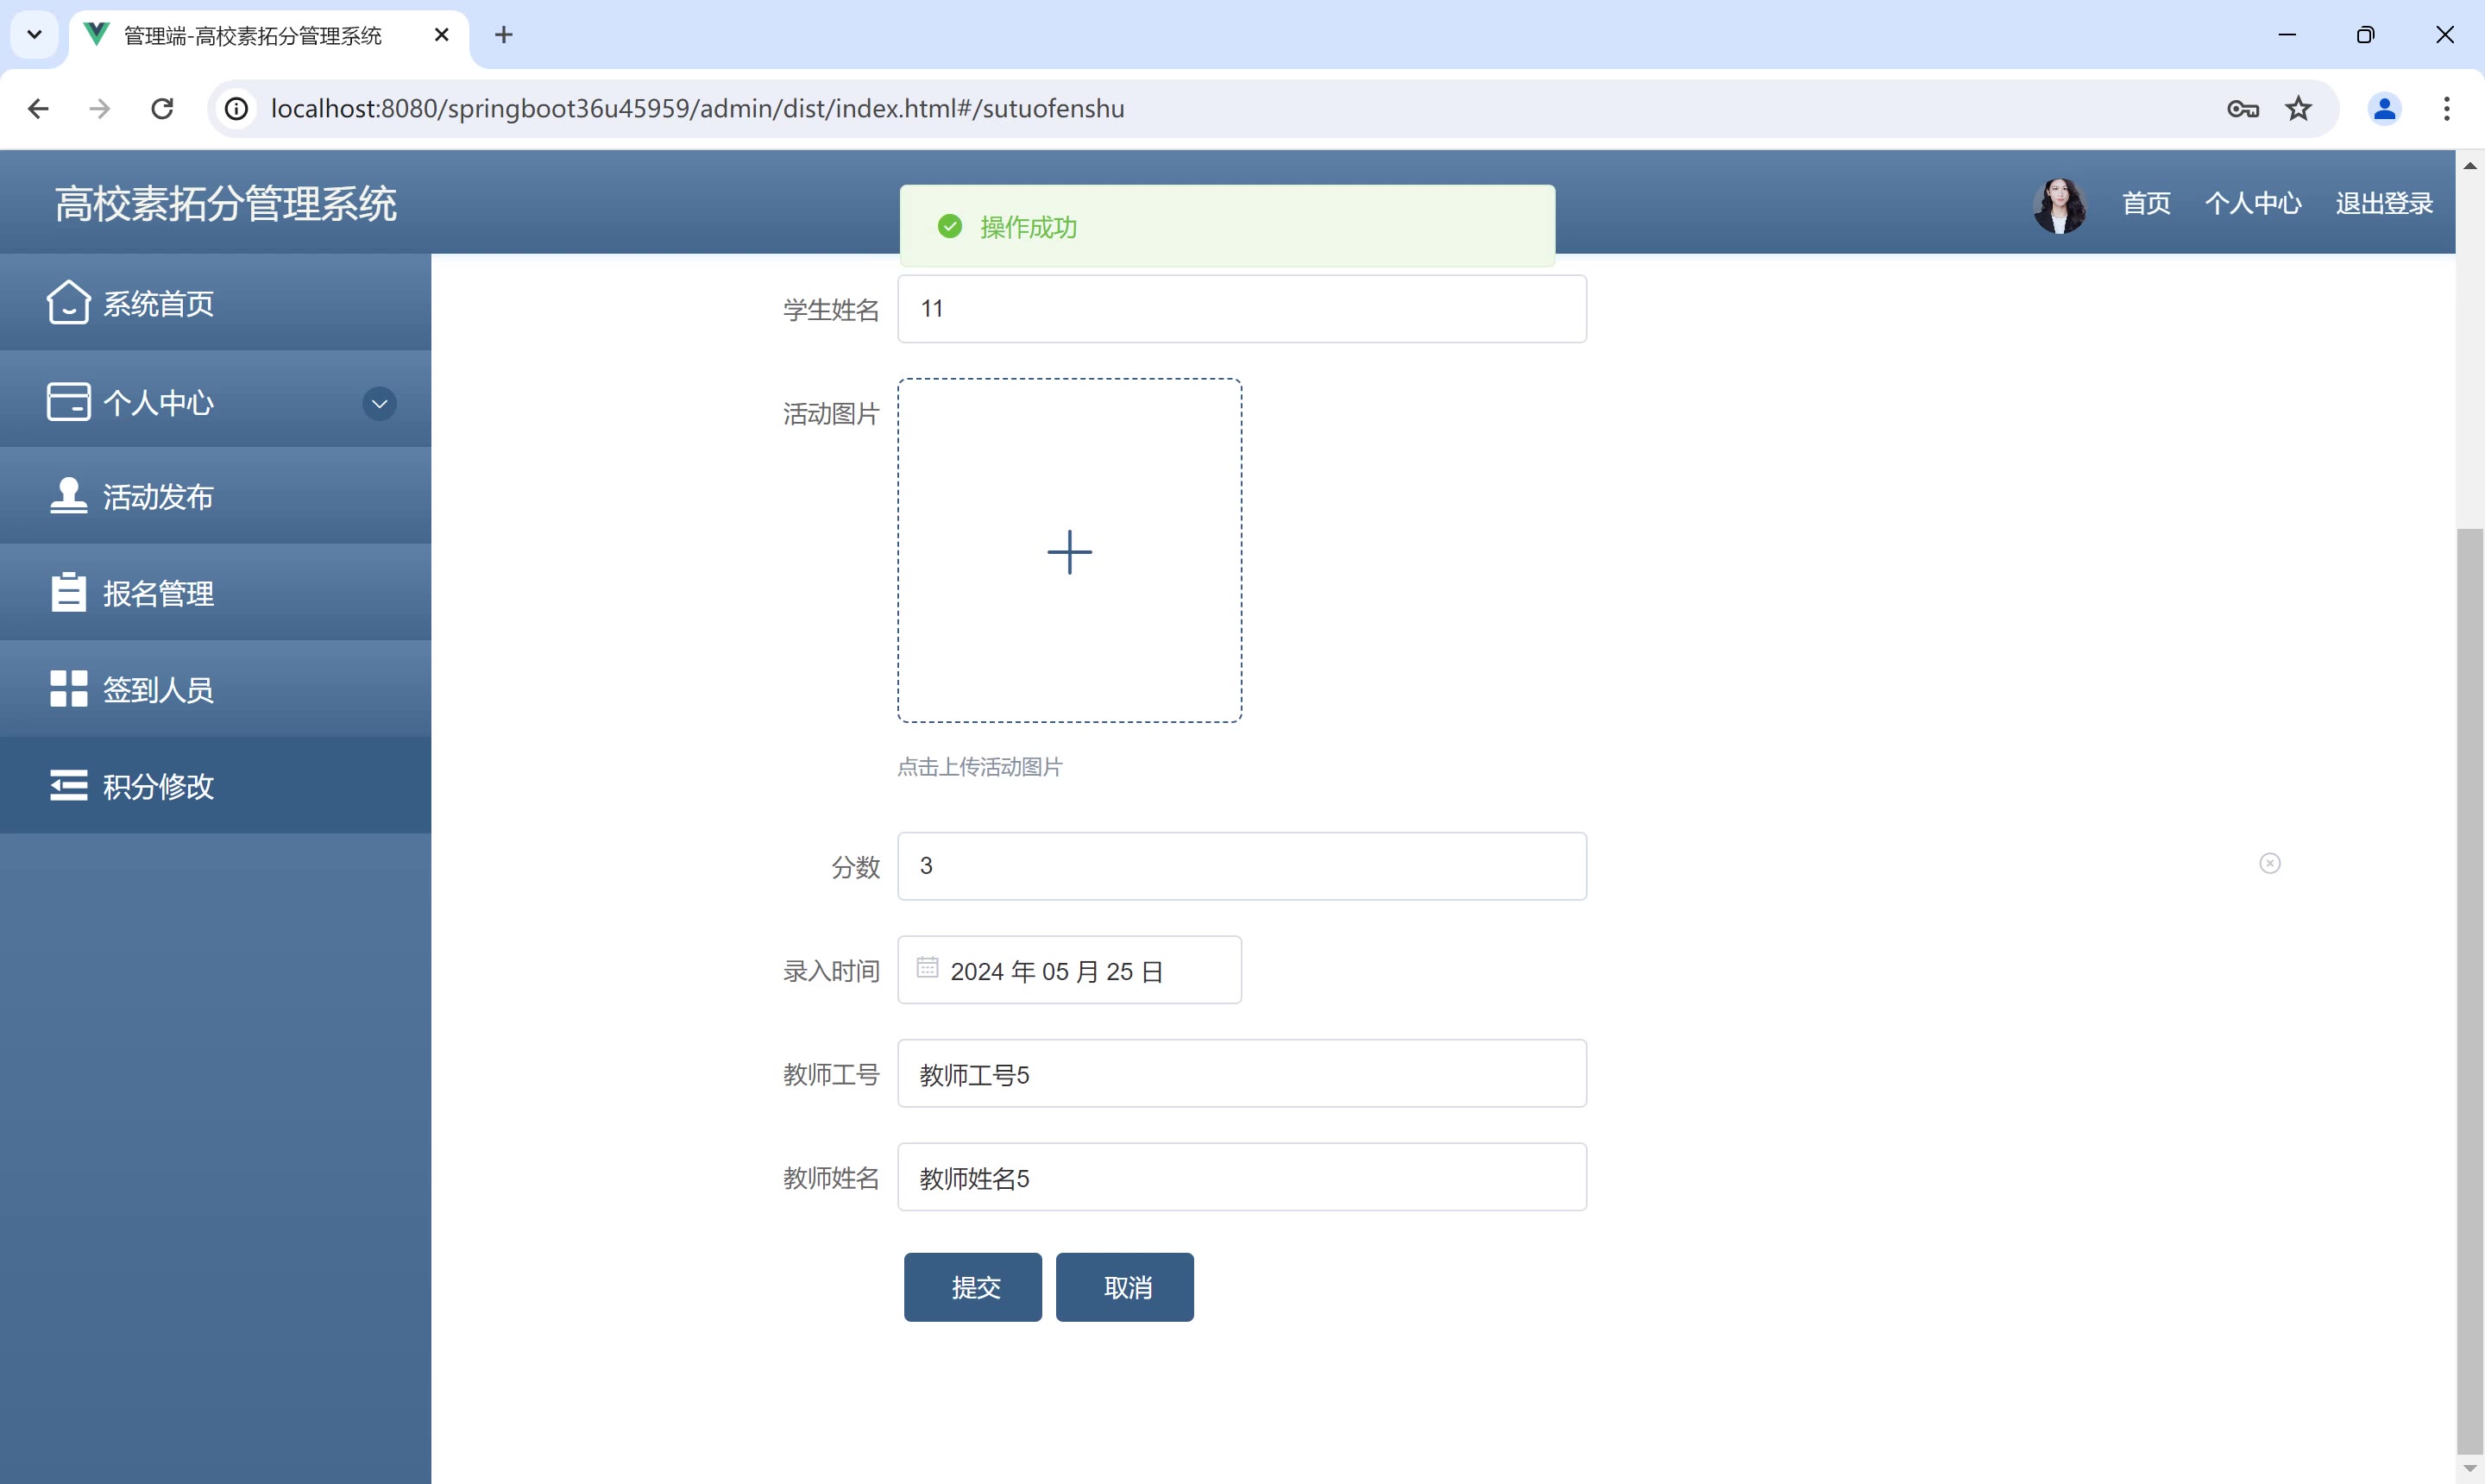
Task: Bookmark this page with the star icon
Action: point(2298,108)
